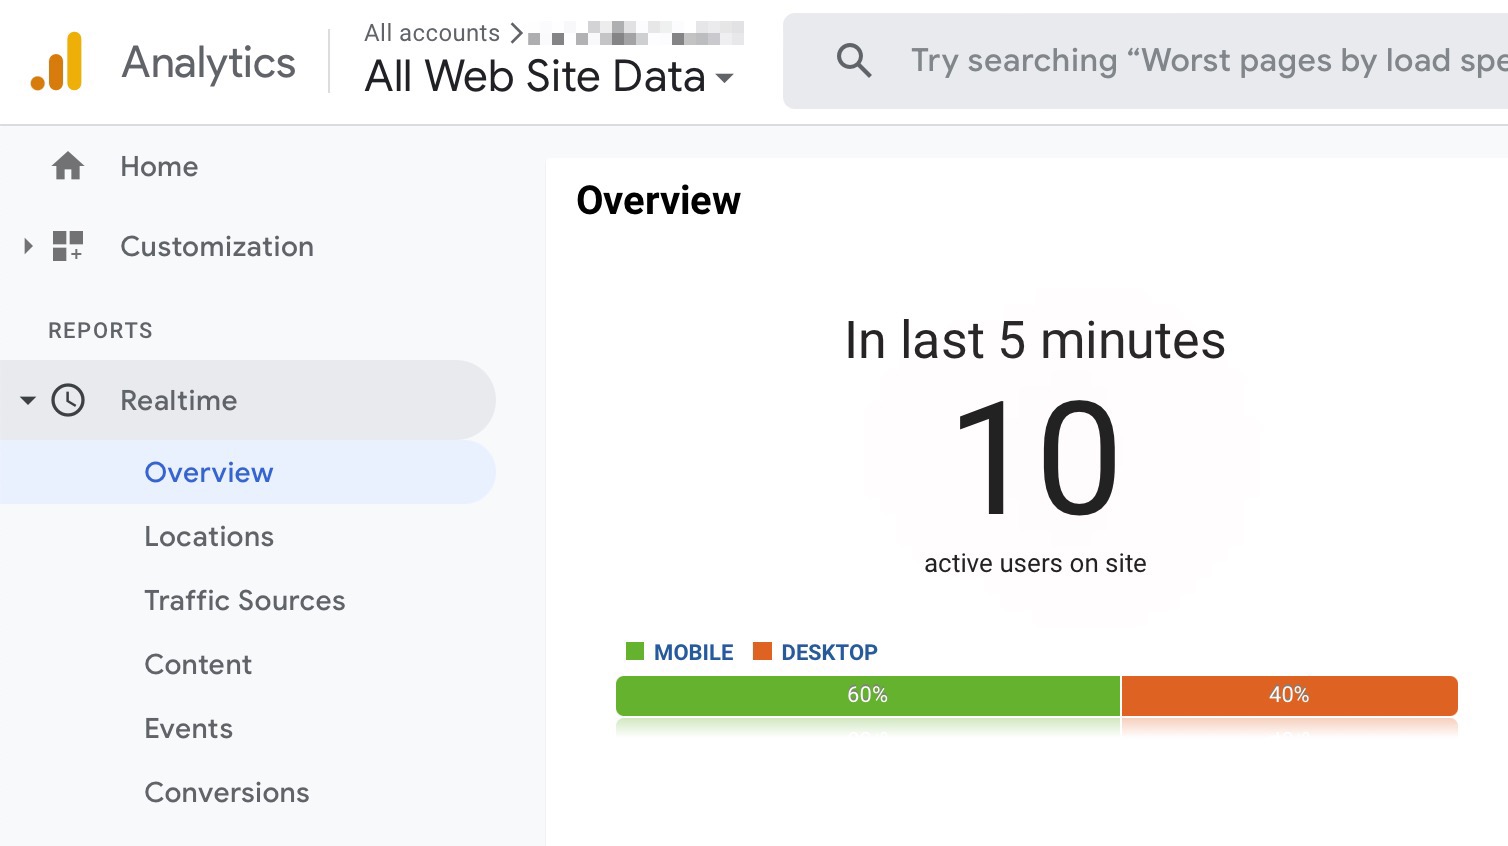The image size is (1508, 846).
Task: Toggle DESKTOP visibility in the device legend
Action: click(815, 651)
